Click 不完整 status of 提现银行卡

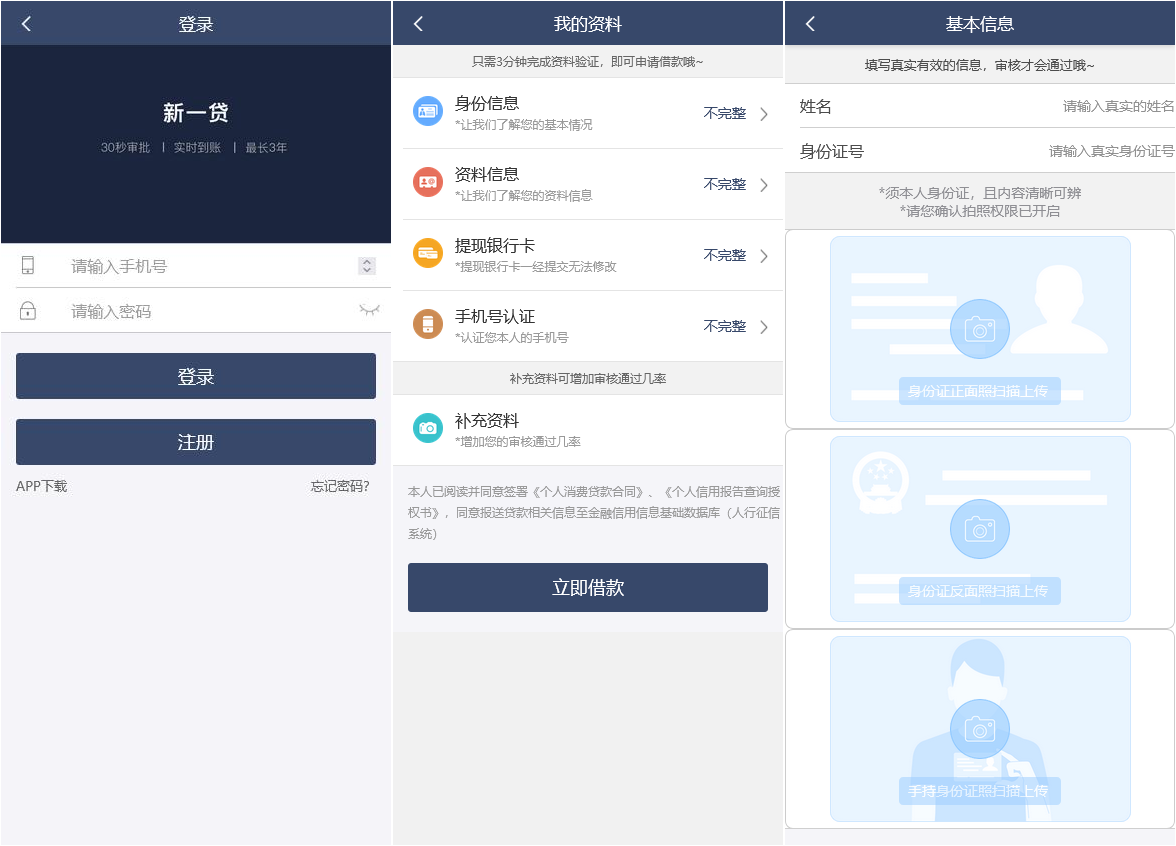[724, 256]
